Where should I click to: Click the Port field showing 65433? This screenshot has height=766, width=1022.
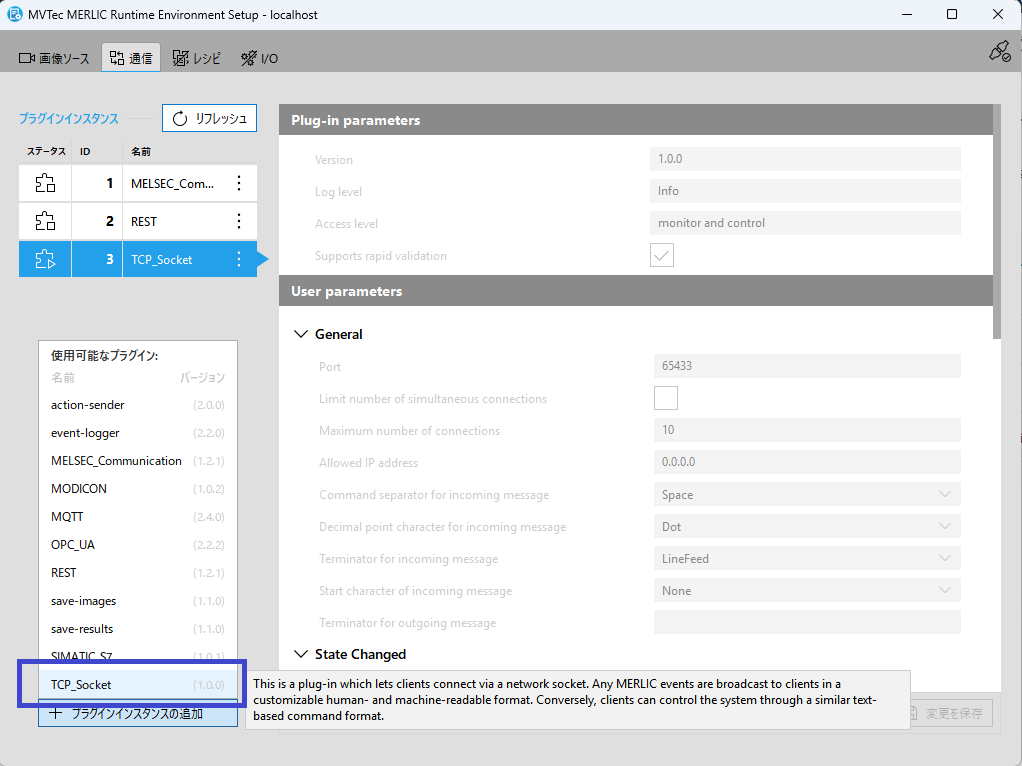pos(807,366)
